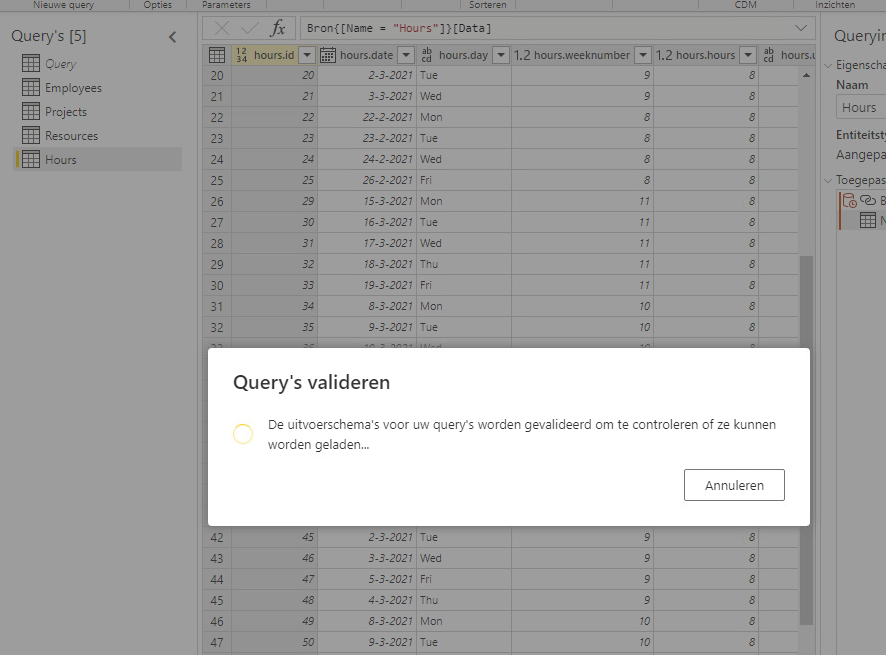886x655 pixels.
Task: Select row number 26
Action: point(217,201)
